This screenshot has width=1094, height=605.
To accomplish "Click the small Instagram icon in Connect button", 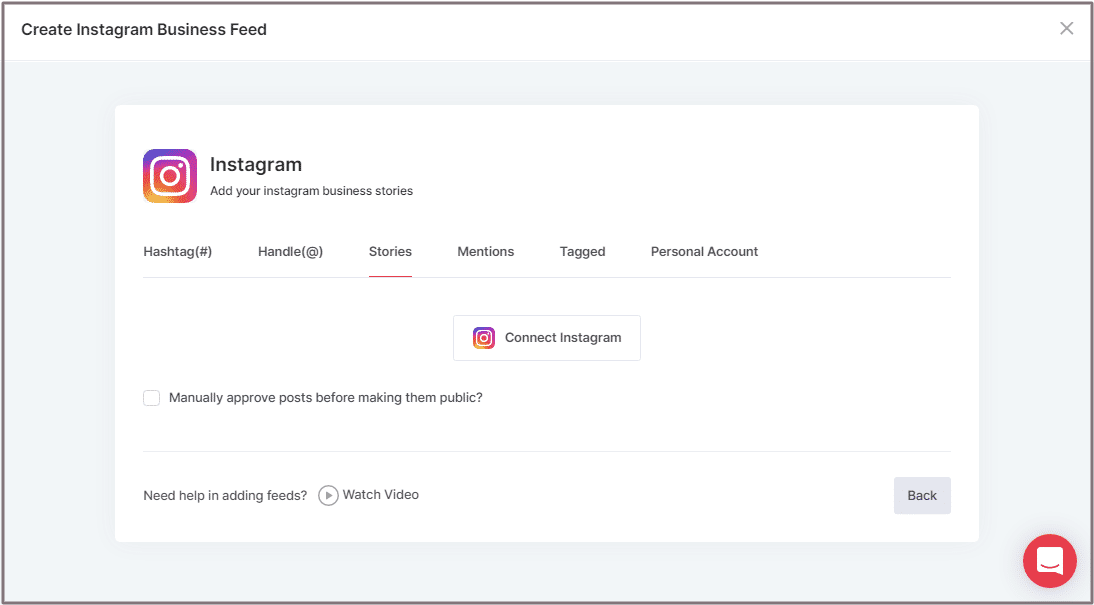I will click(484, 338).
